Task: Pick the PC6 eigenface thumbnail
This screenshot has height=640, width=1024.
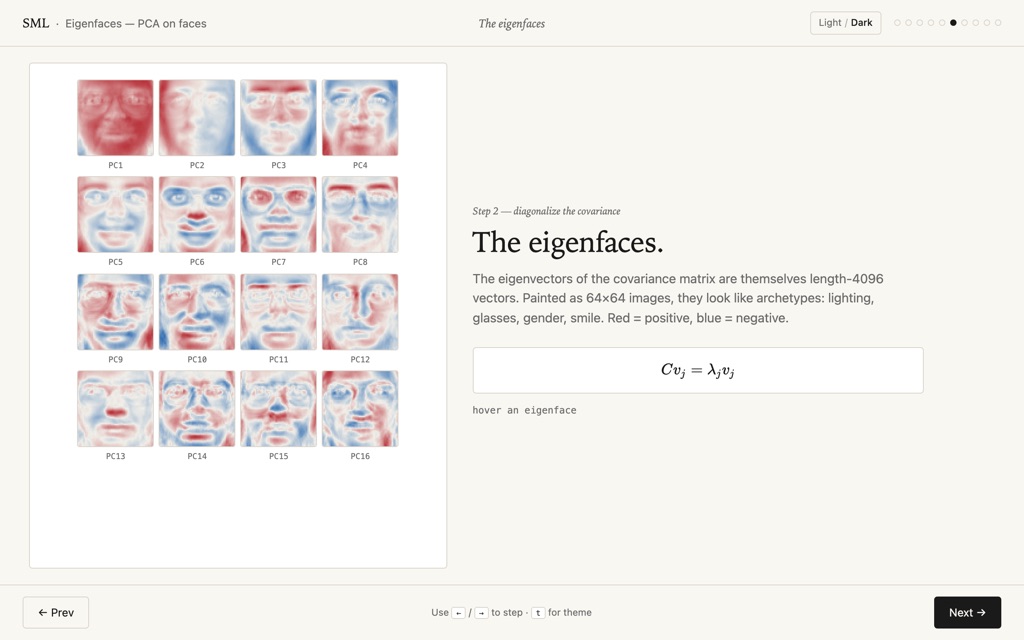Action: pos(197,214)
